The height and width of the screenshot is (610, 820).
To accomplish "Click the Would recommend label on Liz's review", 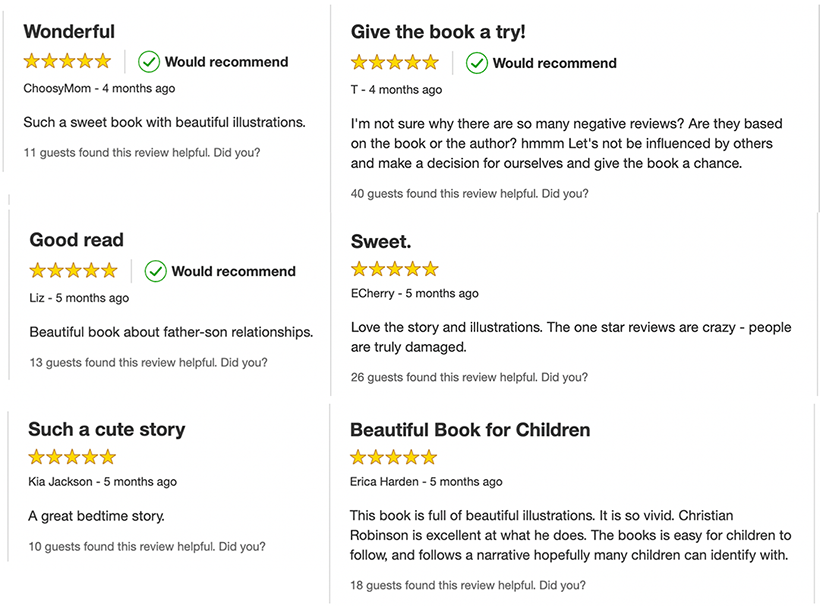I will (233, 271).
